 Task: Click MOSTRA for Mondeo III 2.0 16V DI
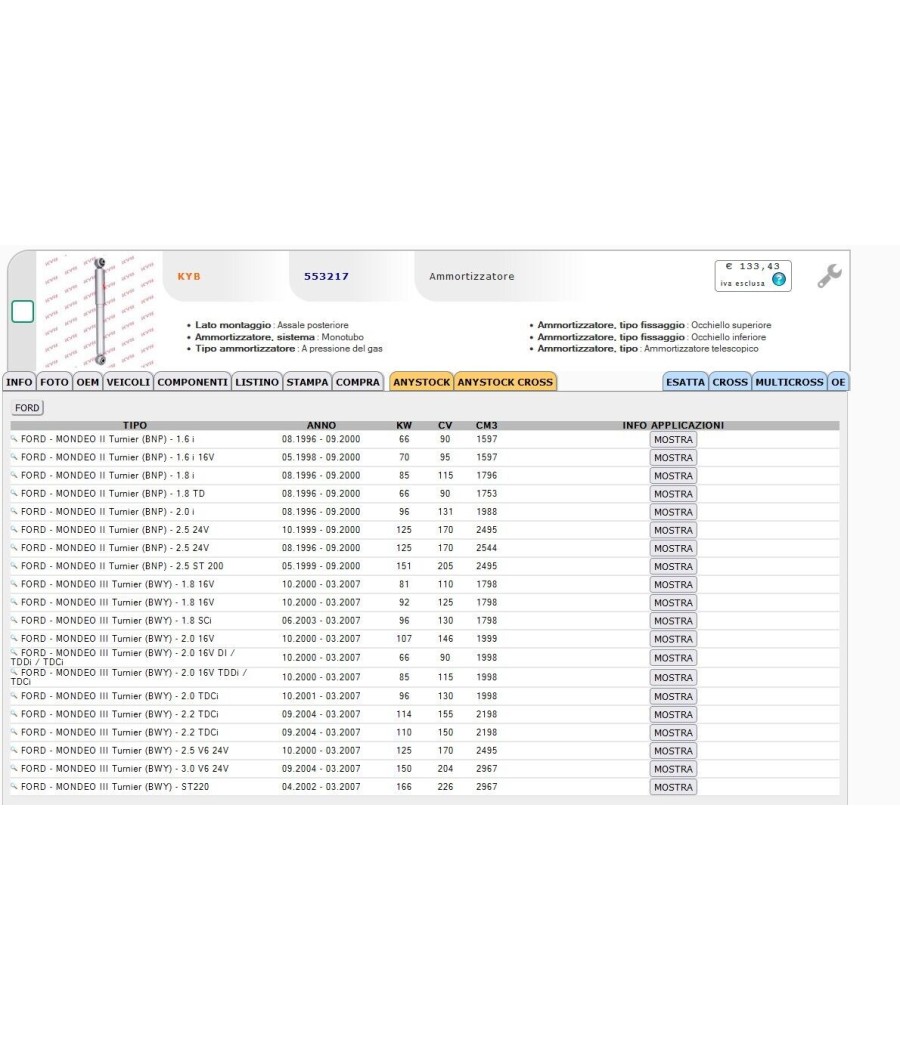click(x=673, y=658)
